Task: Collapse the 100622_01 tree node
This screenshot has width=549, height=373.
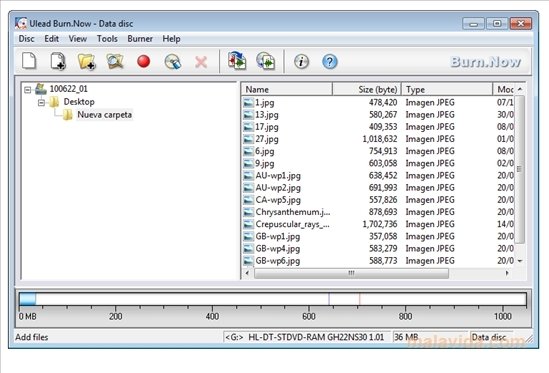Action: click(x=28, y=90)
